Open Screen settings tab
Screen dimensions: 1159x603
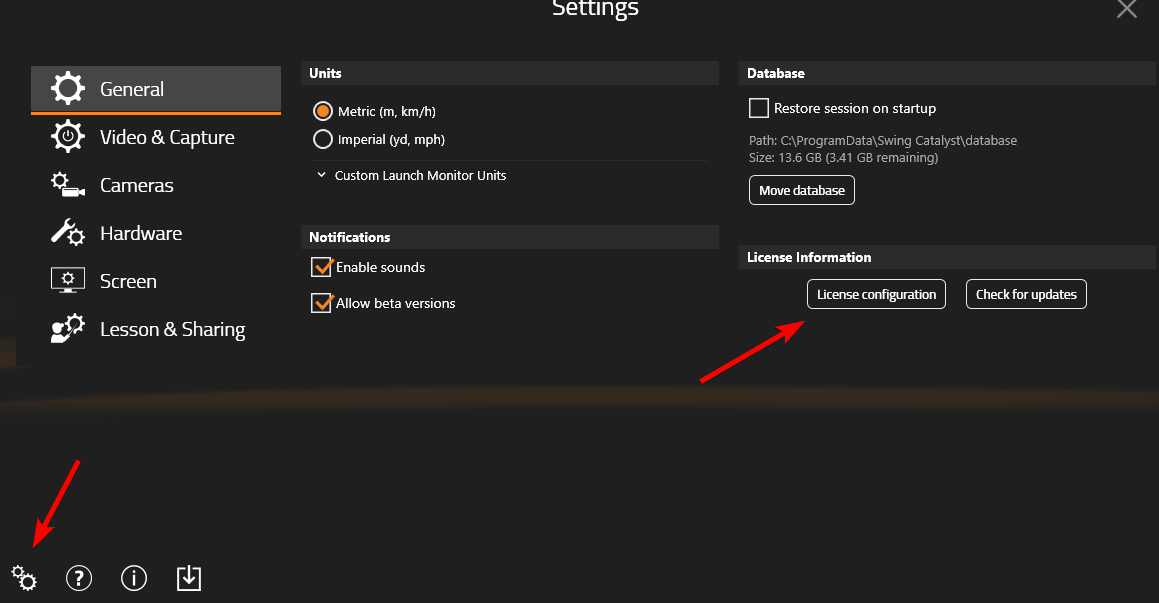[156, 282]
